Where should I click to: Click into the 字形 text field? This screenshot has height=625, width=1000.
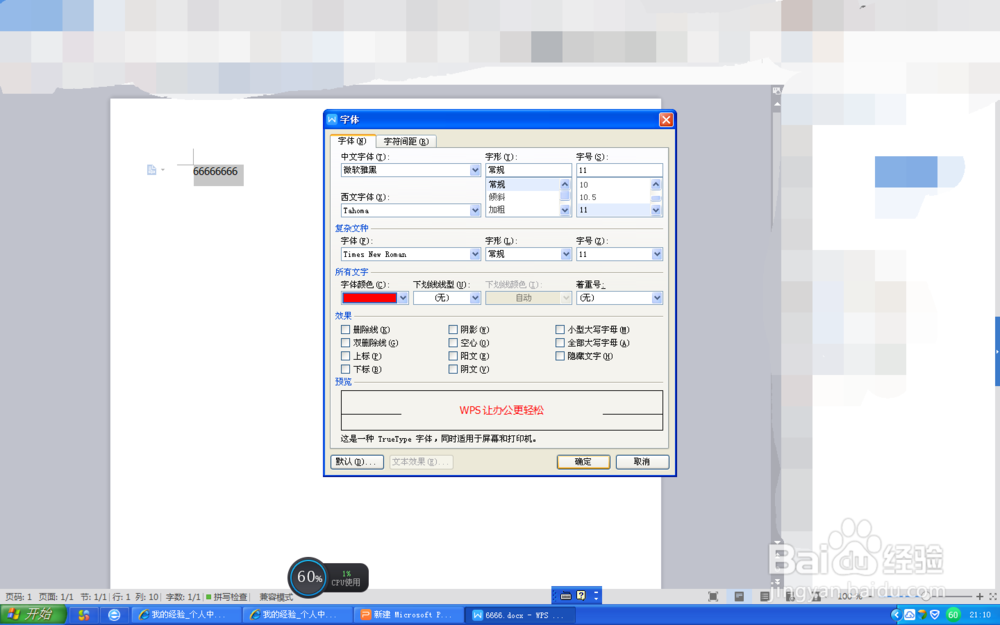click(528, 170)
